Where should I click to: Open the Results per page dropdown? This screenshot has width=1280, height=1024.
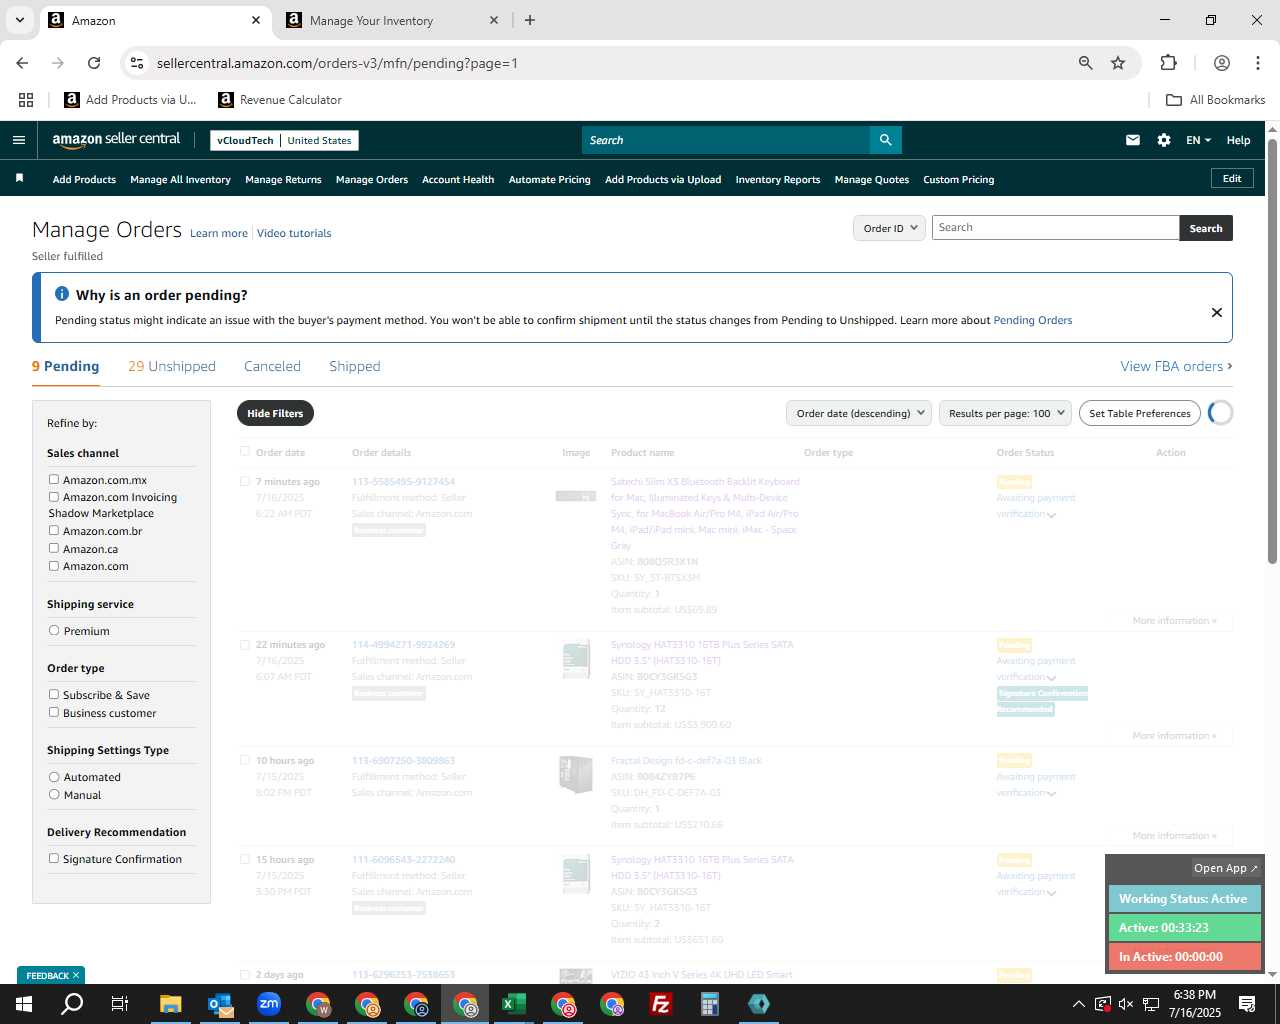click(x=1005, y=413)
